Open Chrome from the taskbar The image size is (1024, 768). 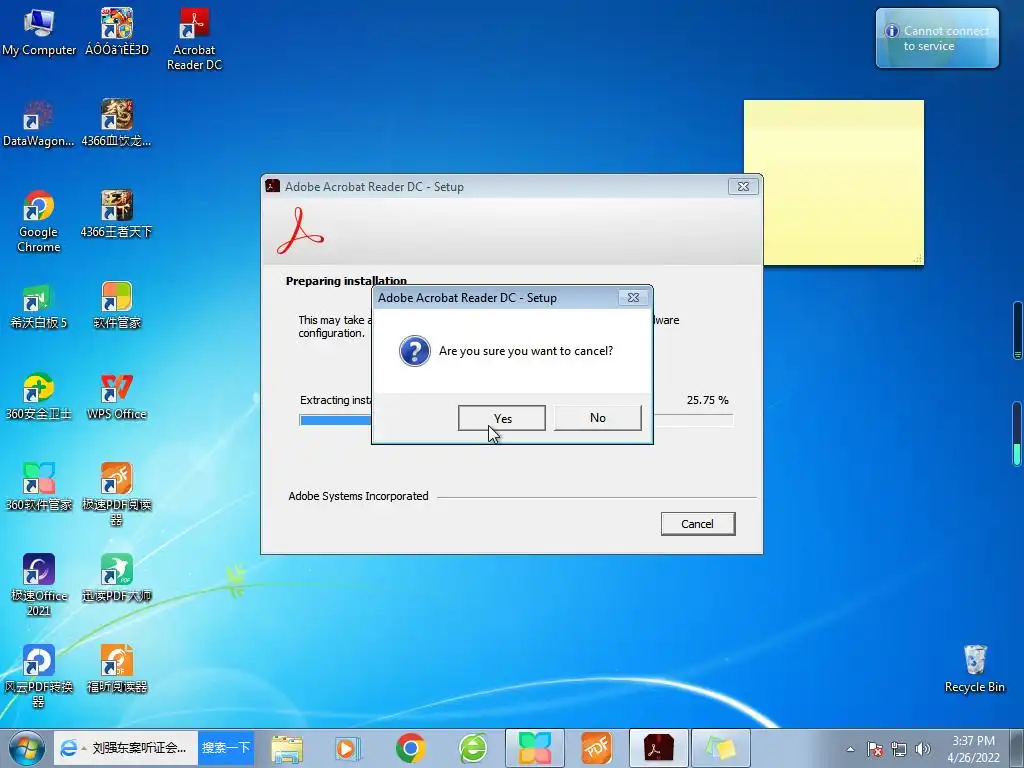point(411,748)
